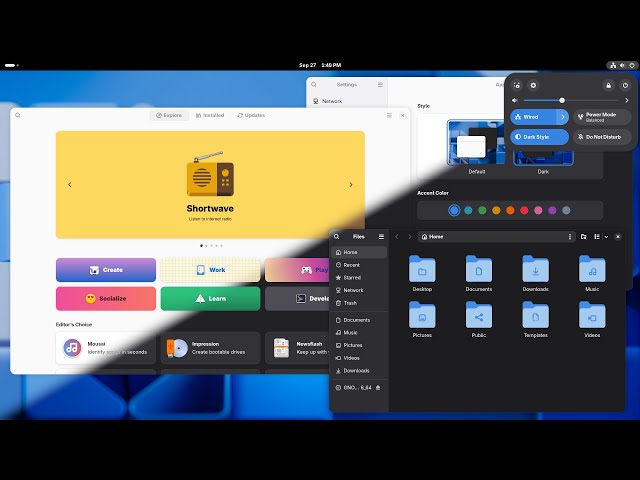Open Trash in Files sidebar
This screenshot has height=480, width=640.
[359, 303]
